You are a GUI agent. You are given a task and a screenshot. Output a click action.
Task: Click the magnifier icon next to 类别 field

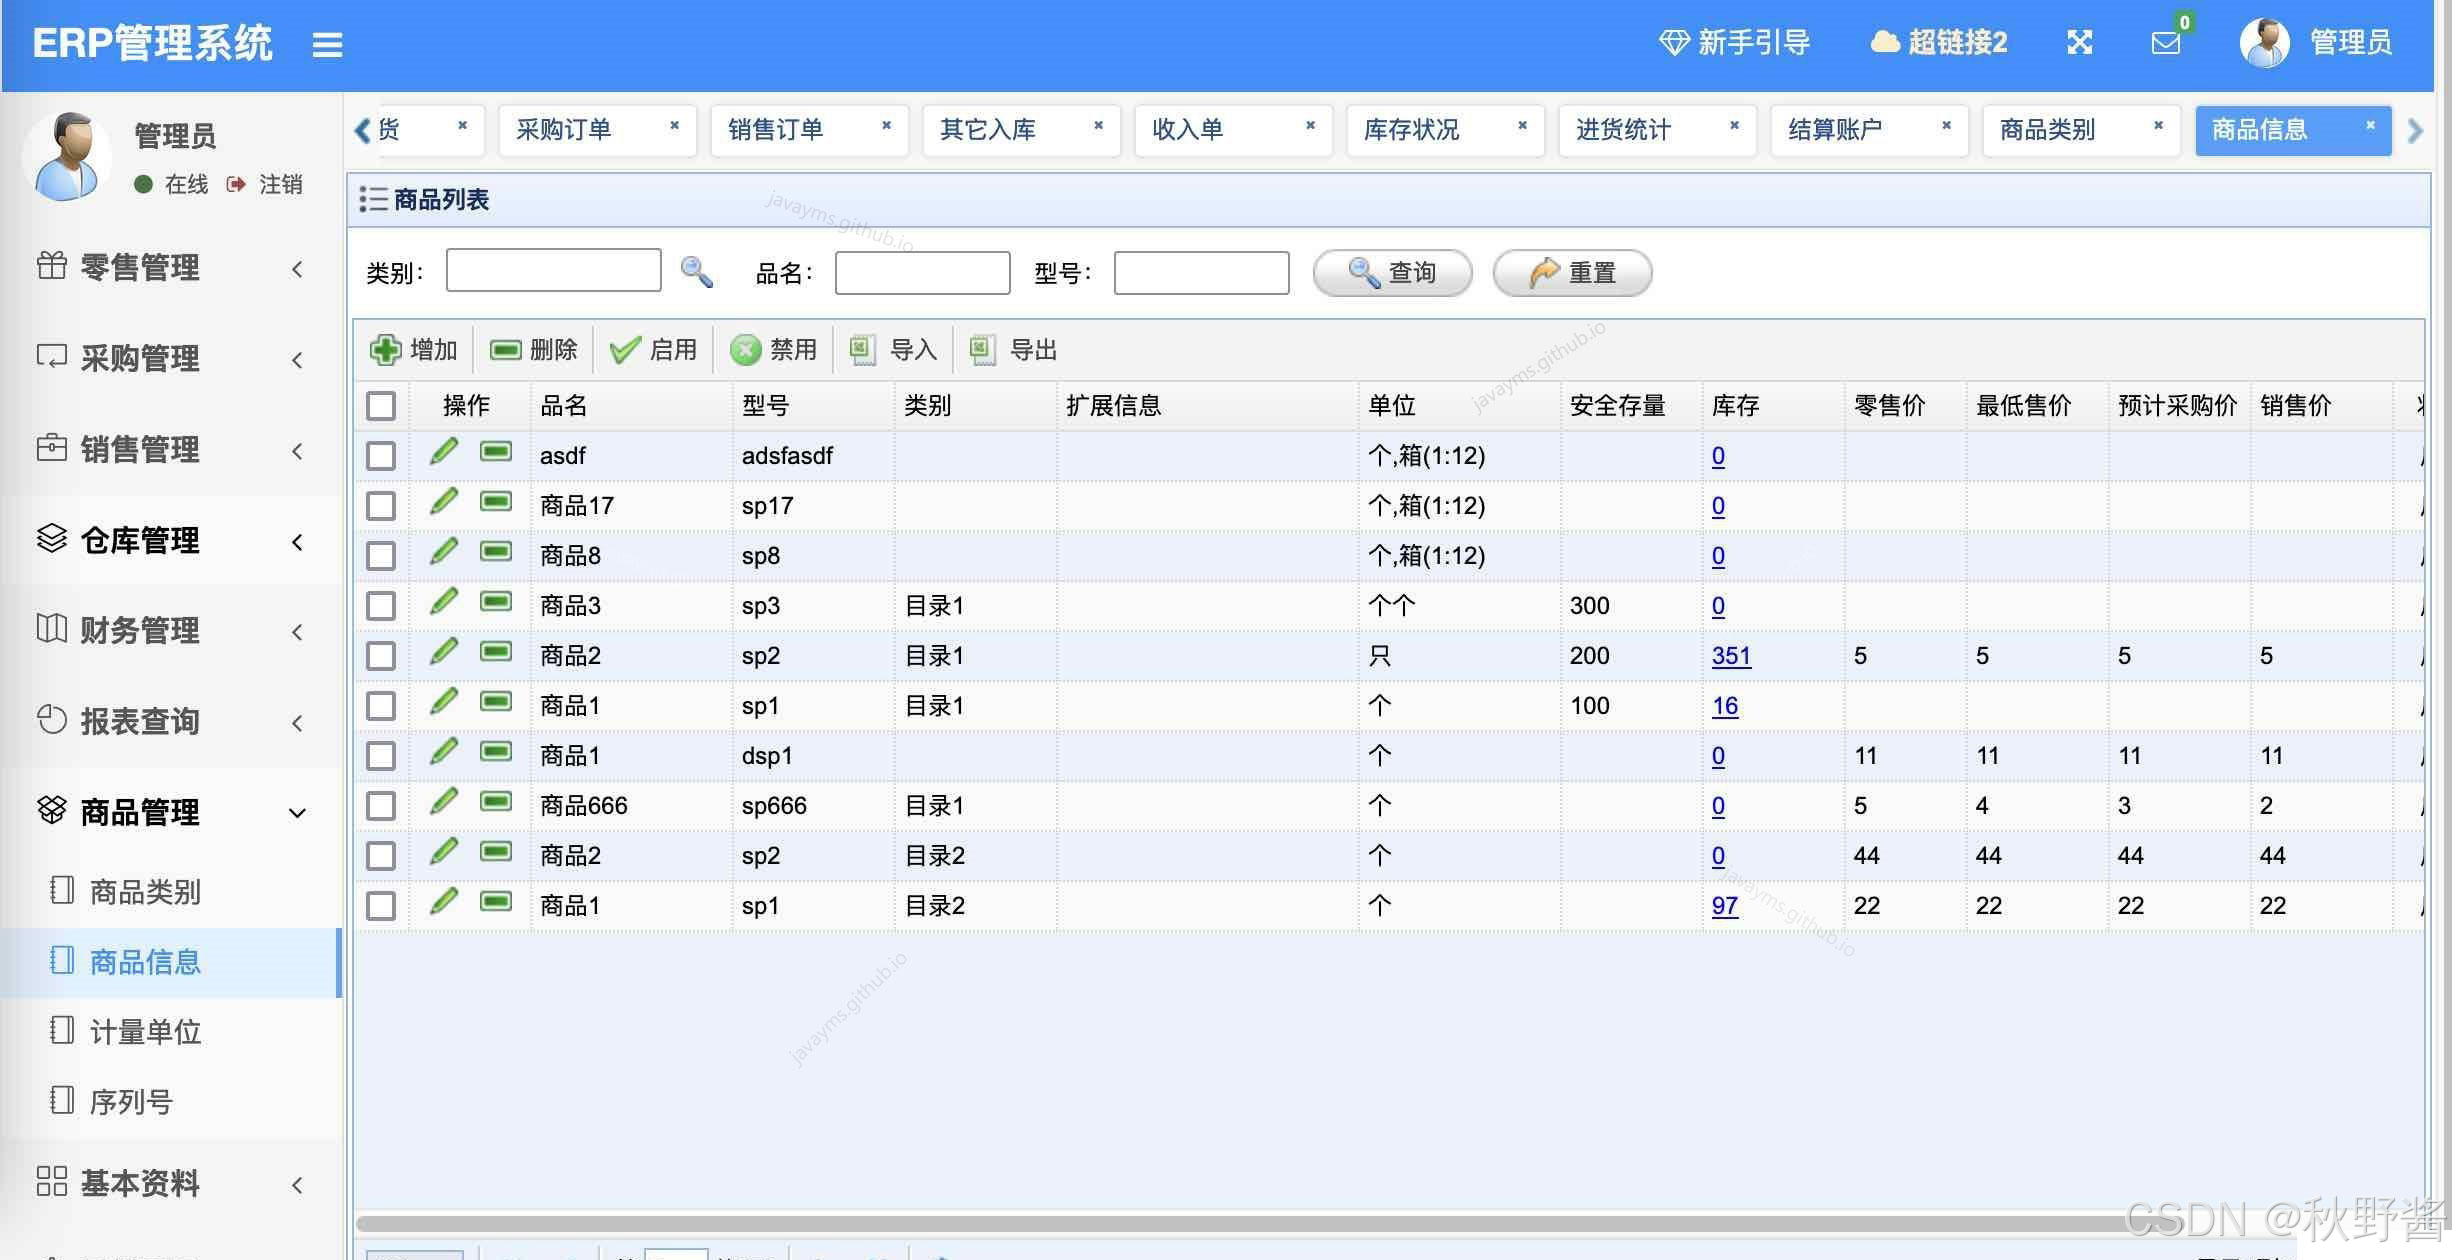[x=696, y=272]
